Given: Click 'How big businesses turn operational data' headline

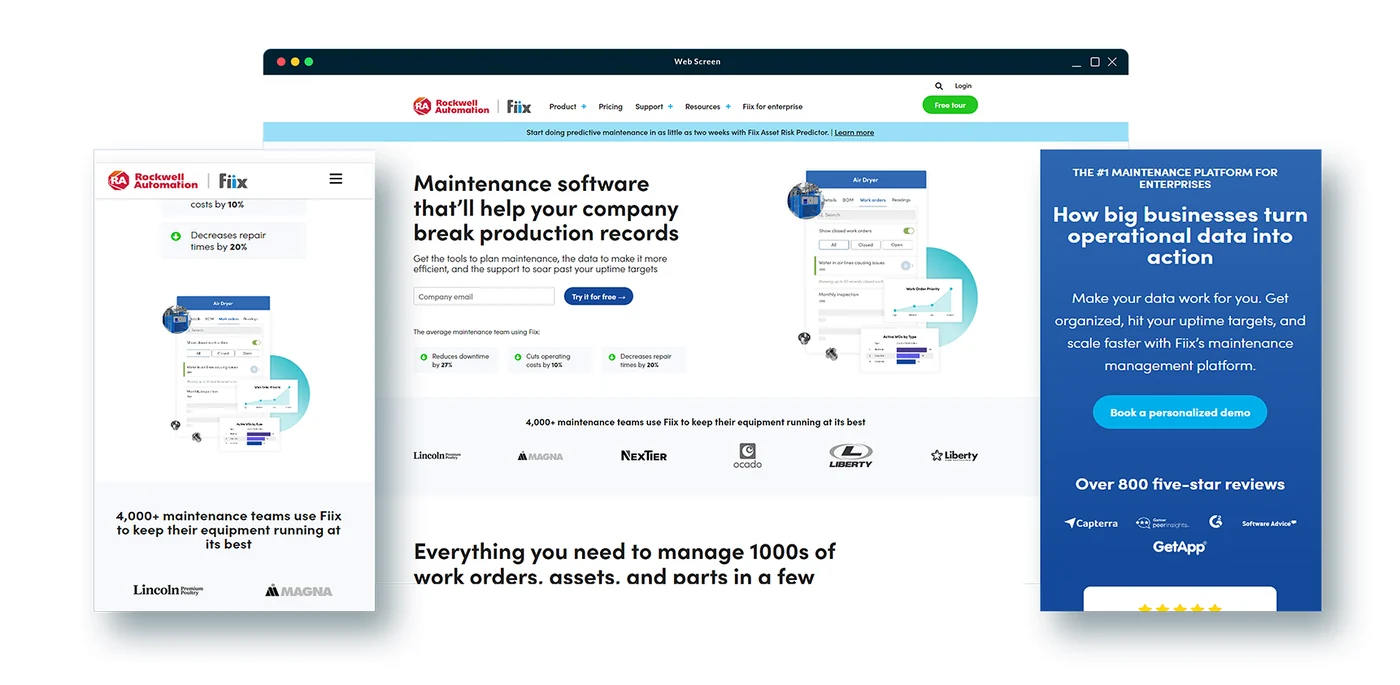Looking at the screenshot, I should [1180, 236].
